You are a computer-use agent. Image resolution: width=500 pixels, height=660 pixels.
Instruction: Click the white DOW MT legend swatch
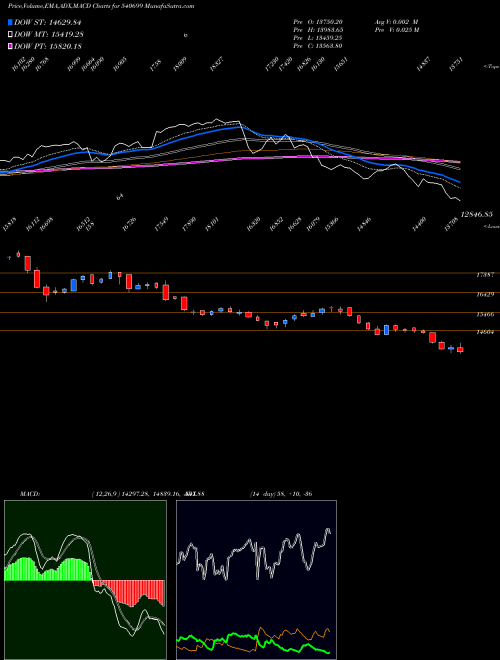pos(11,34)
